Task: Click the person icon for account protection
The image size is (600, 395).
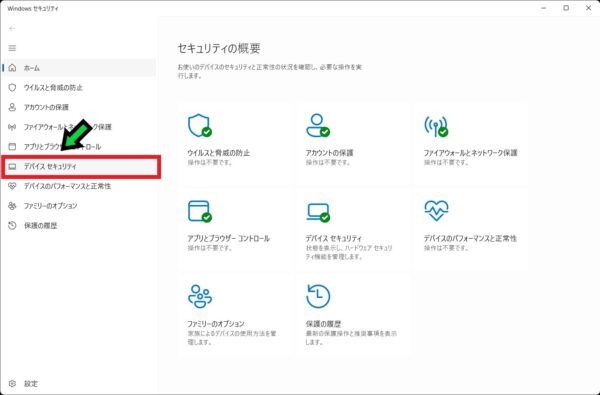Action: [12, 107]
